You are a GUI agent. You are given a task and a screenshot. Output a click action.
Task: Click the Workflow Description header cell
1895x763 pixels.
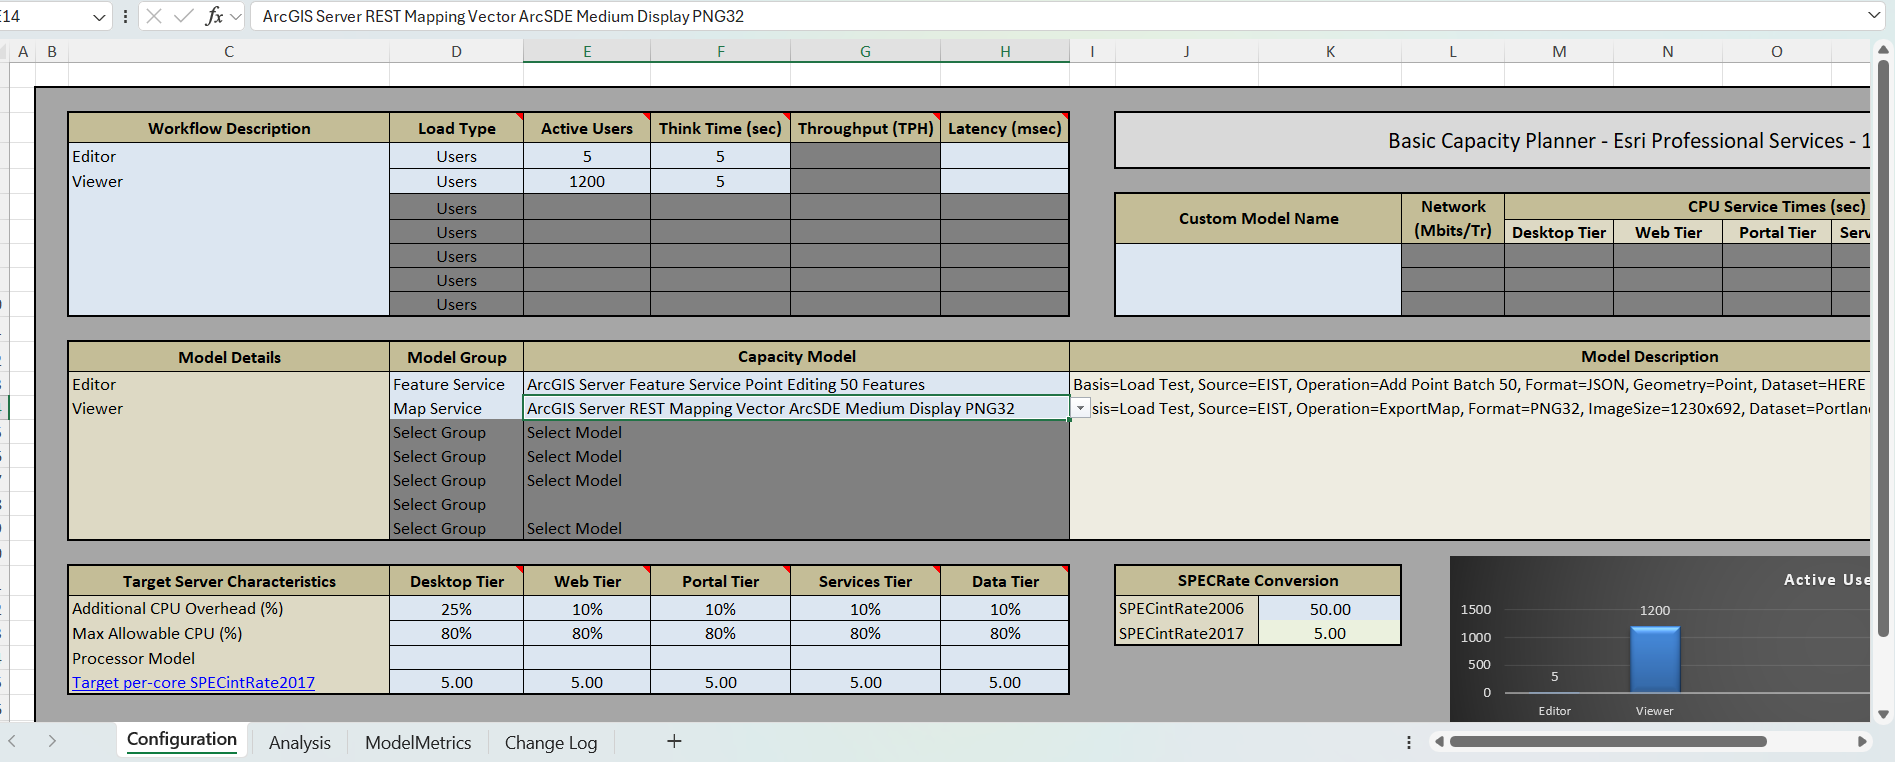tap(229, 128)
